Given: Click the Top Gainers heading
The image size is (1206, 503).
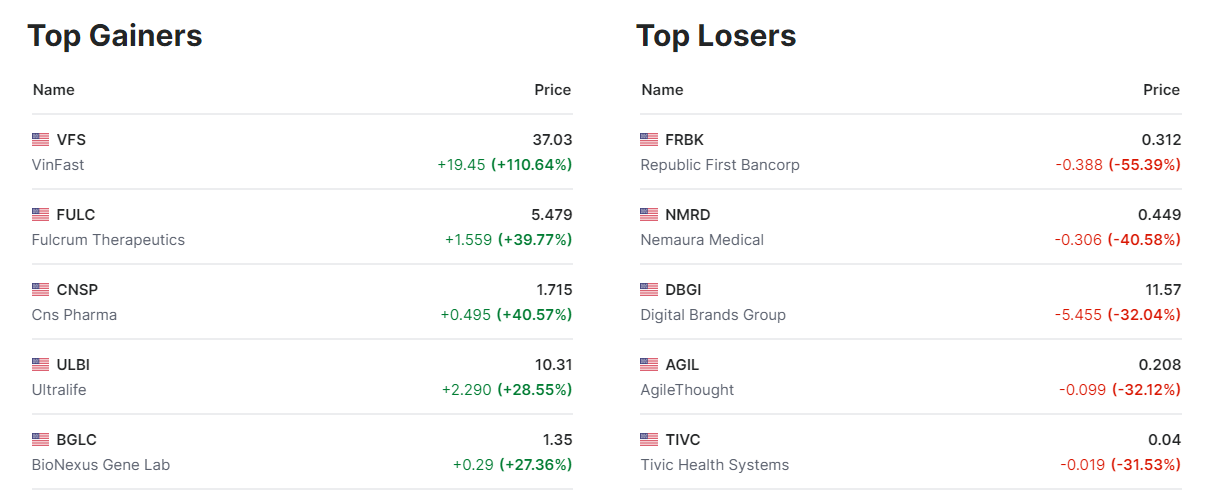Looking at the screenshot, I should (x=115, y=36).
